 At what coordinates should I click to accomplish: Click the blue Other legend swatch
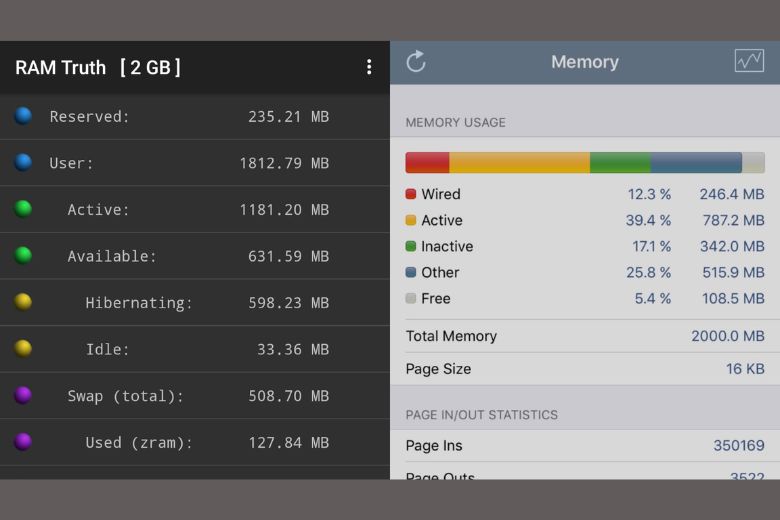coord(410,272)
